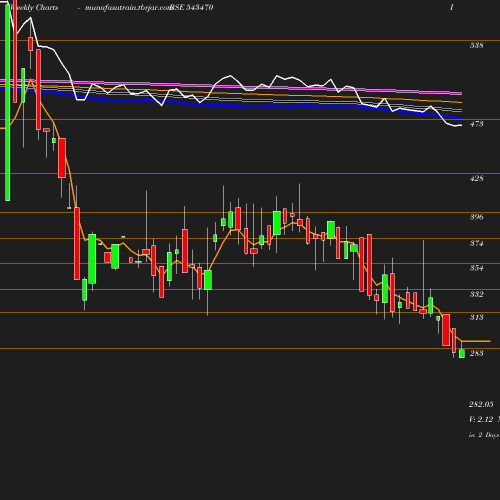Click the last green candle near 283
Viewport: 500px width, 500px height.
(462, 353)
